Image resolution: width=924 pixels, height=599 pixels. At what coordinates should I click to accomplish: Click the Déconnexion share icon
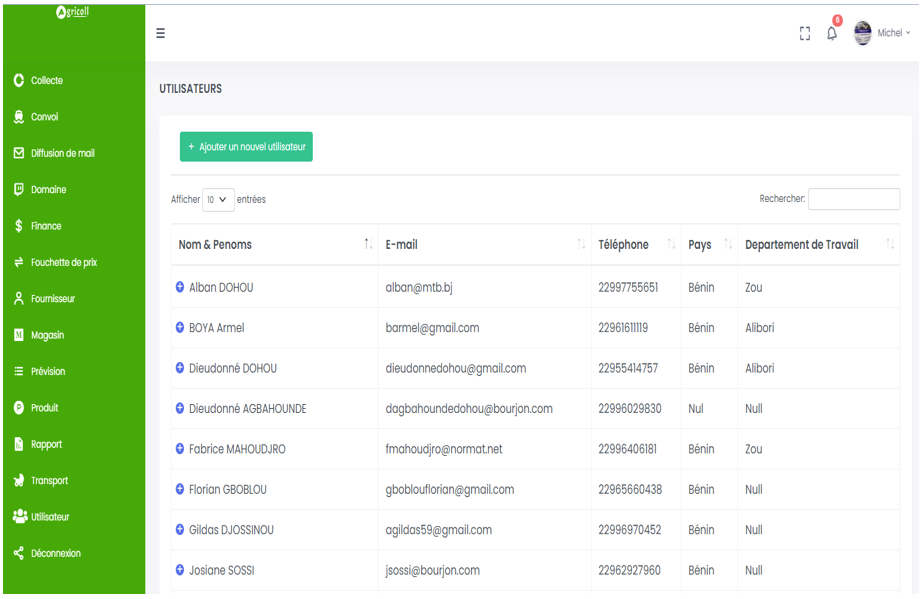(19, 553)
